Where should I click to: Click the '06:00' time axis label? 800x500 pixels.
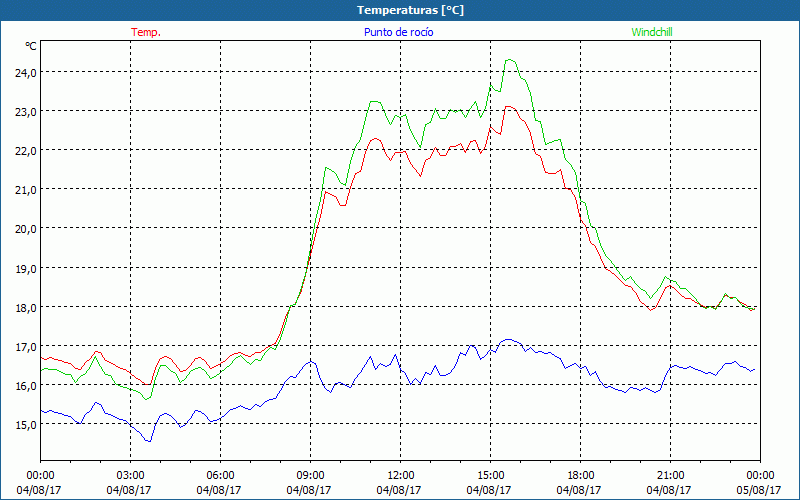click(x=220, y=476)
